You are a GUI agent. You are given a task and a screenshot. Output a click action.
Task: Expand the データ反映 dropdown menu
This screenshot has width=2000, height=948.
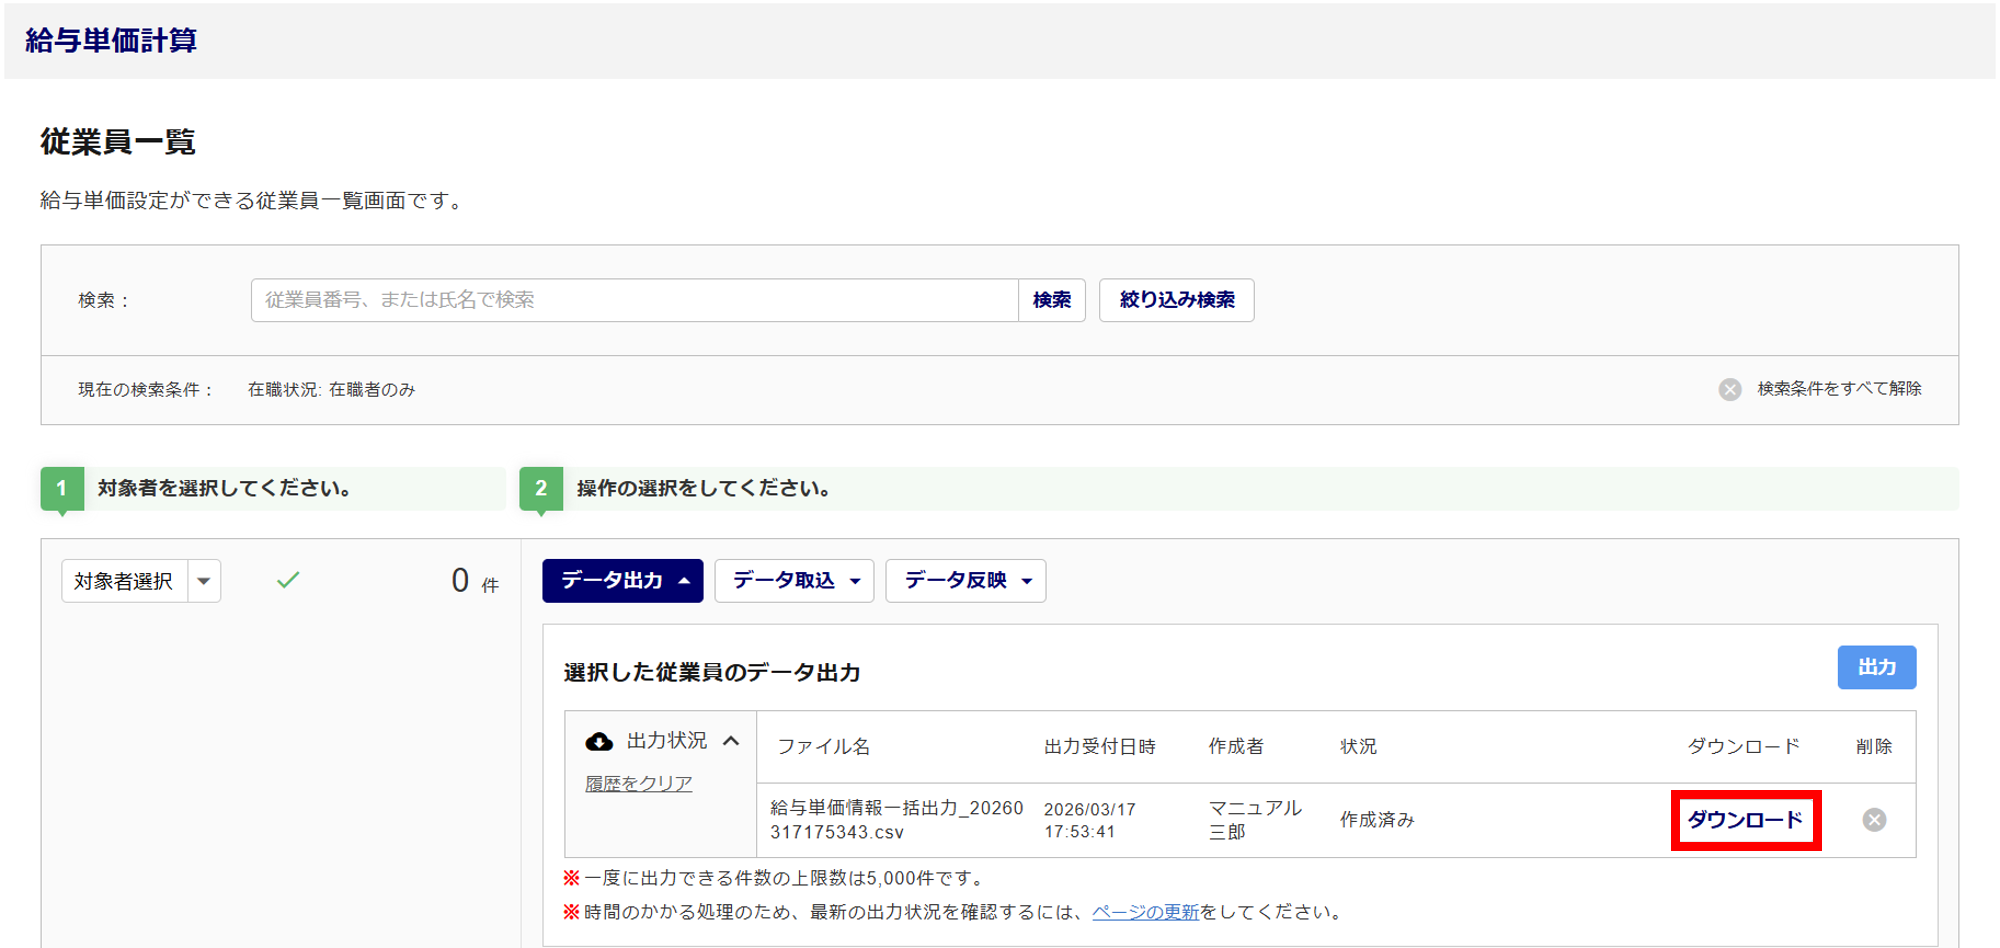(x=966, y=581)
